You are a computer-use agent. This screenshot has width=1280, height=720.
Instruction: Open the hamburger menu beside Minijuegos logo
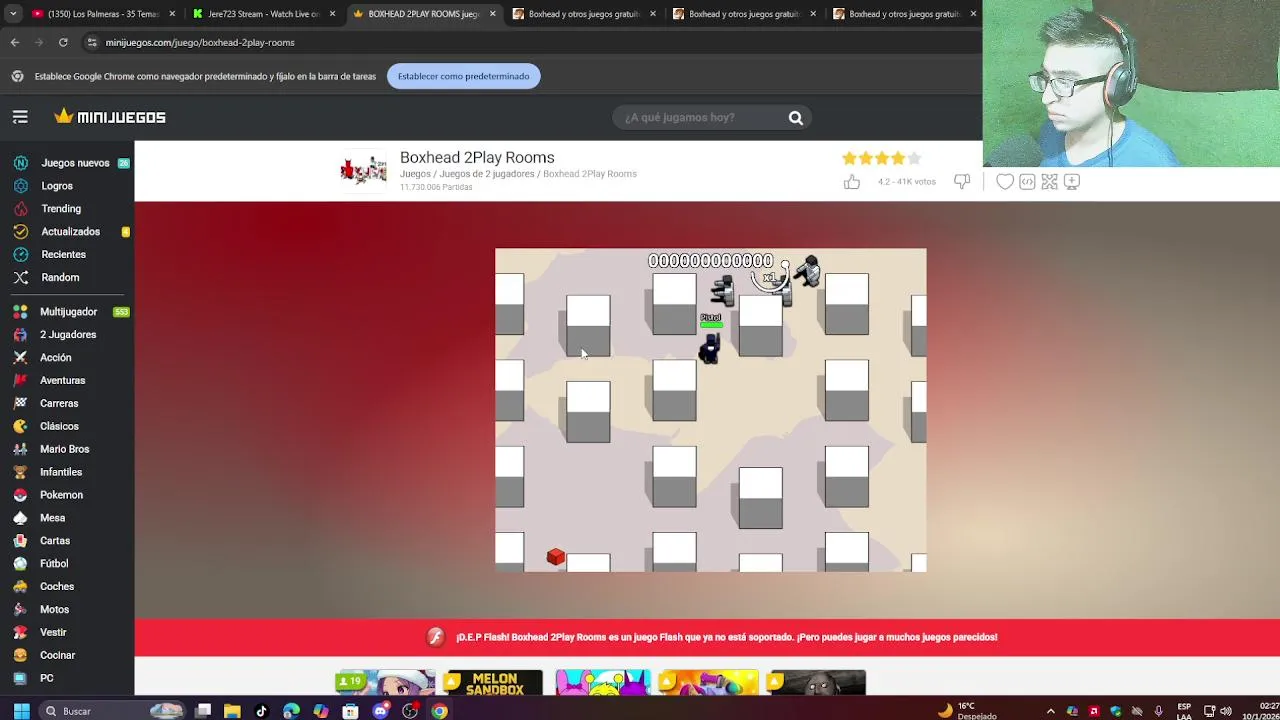tap(20, 117)
